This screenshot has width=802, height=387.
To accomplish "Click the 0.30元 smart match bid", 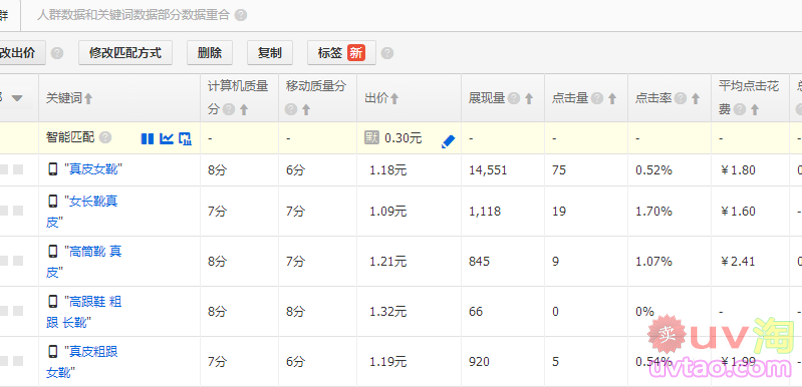I will [x=403, y=138].
